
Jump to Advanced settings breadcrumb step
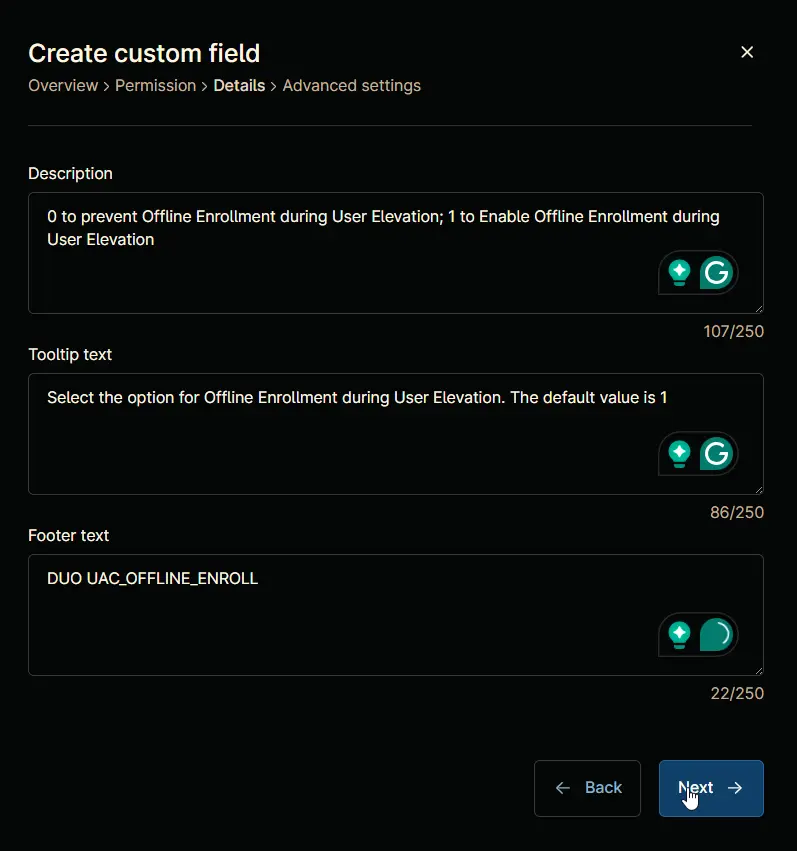pos(352,86)
